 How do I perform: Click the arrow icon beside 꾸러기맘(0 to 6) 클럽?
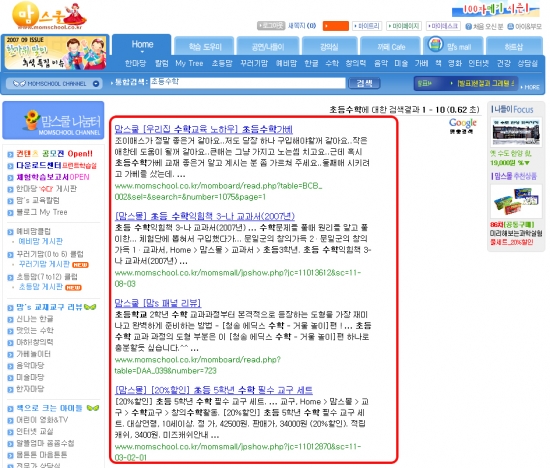[x=11, y=255]
